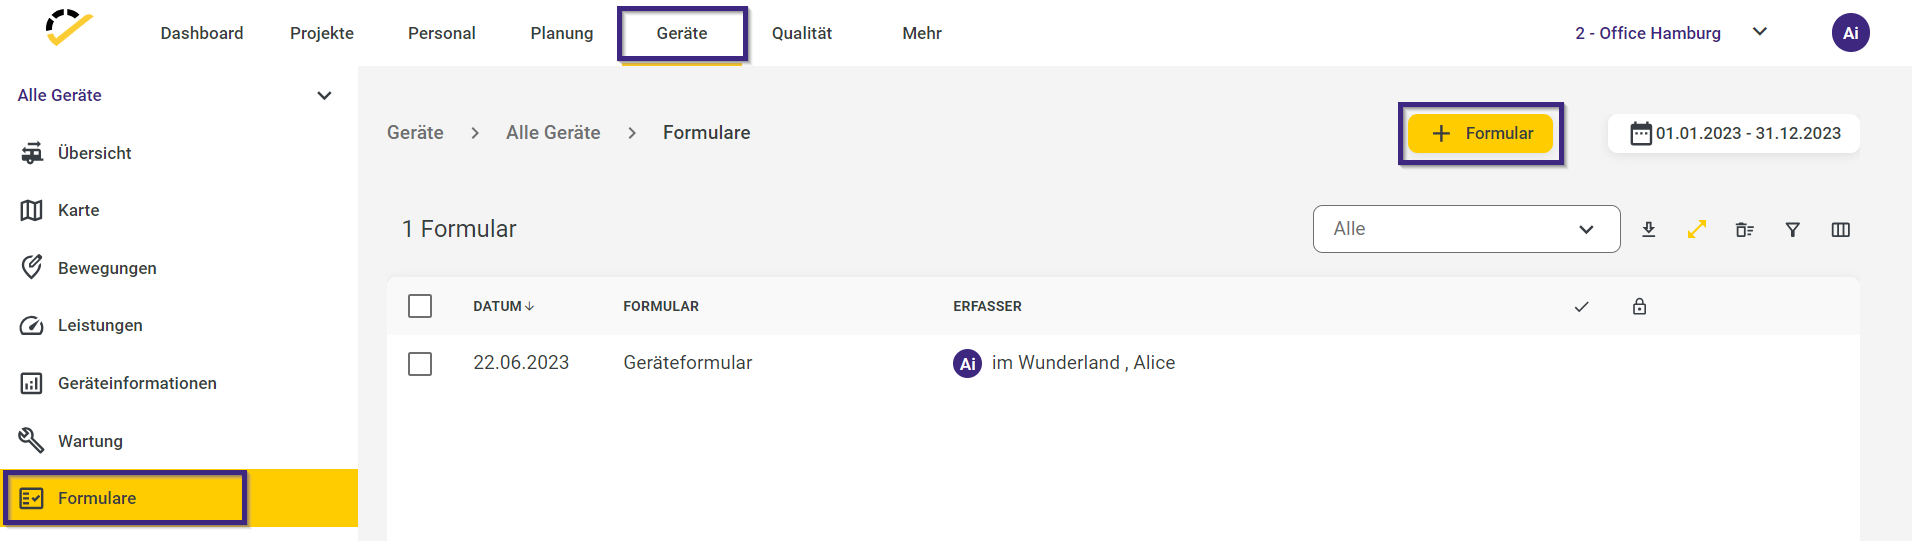1912x541 pixels.
Task: Open the Alle filter dropdown
Action: coord(1465,229)
